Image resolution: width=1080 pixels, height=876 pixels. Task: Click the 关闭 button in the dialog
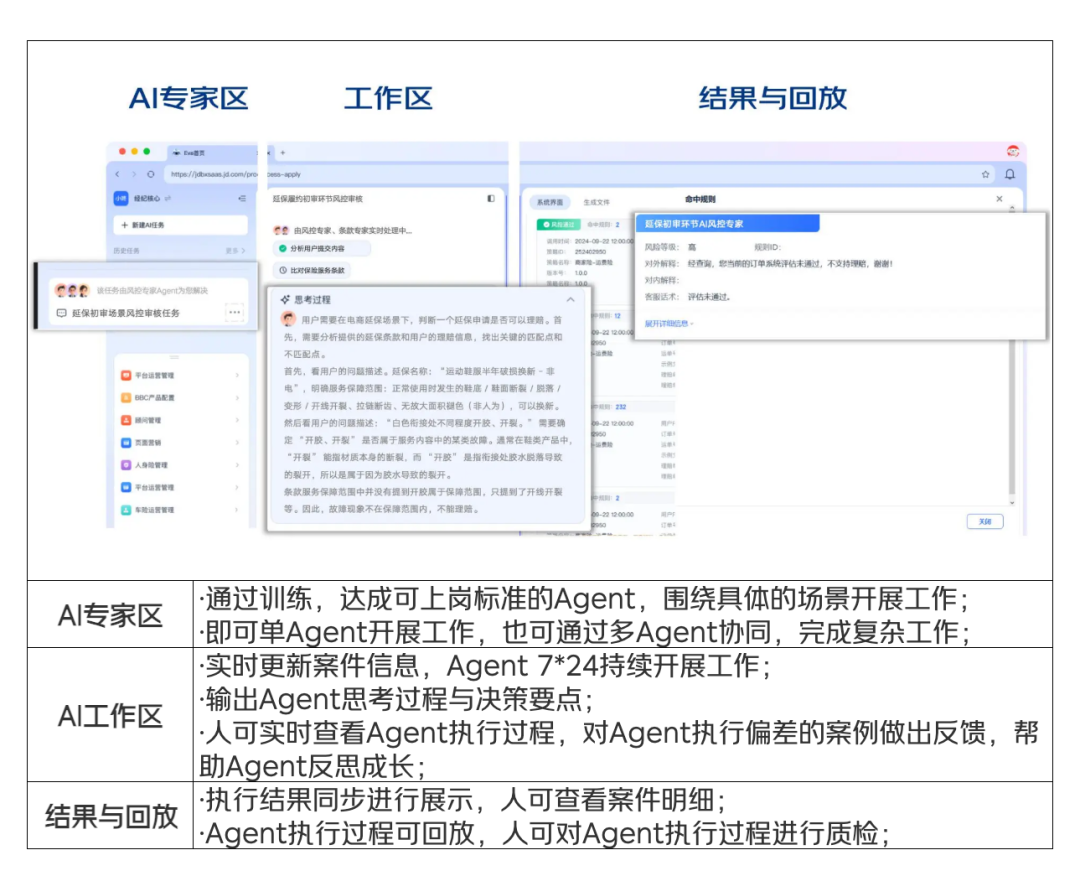click(x=985, y=521)
